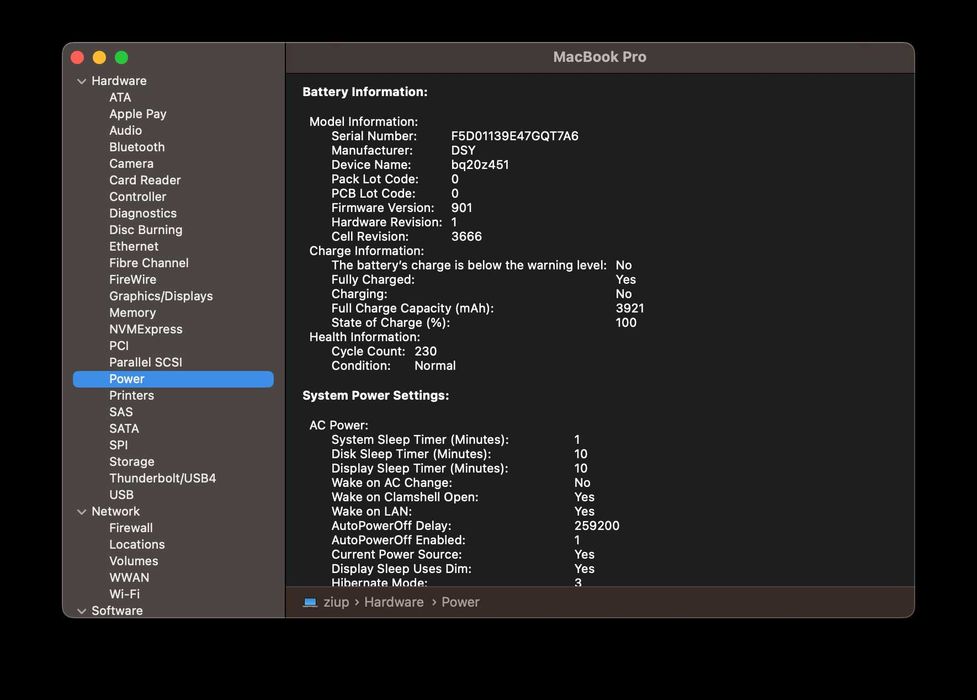Screen dimensions: 977x700
Task: Open WWAN entry
Action: (x=129, y=577)
